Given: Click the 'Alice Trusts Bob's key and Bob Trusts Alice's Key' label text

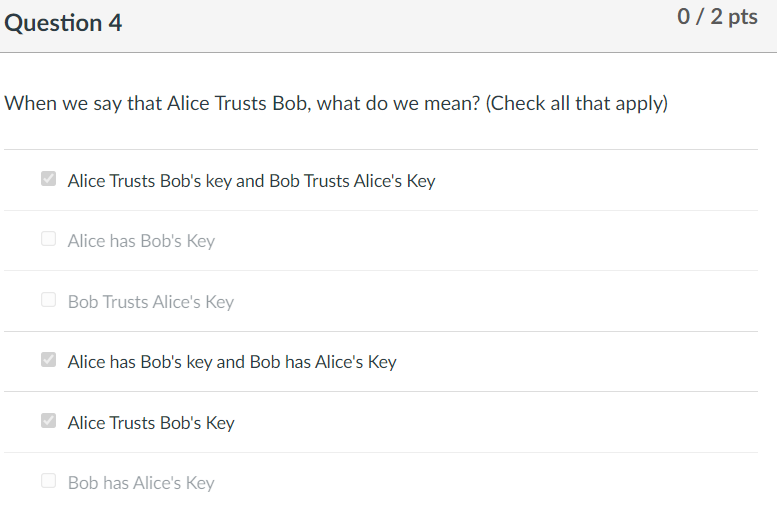Looking at the screenshot, I should click(x=251, y=181).
